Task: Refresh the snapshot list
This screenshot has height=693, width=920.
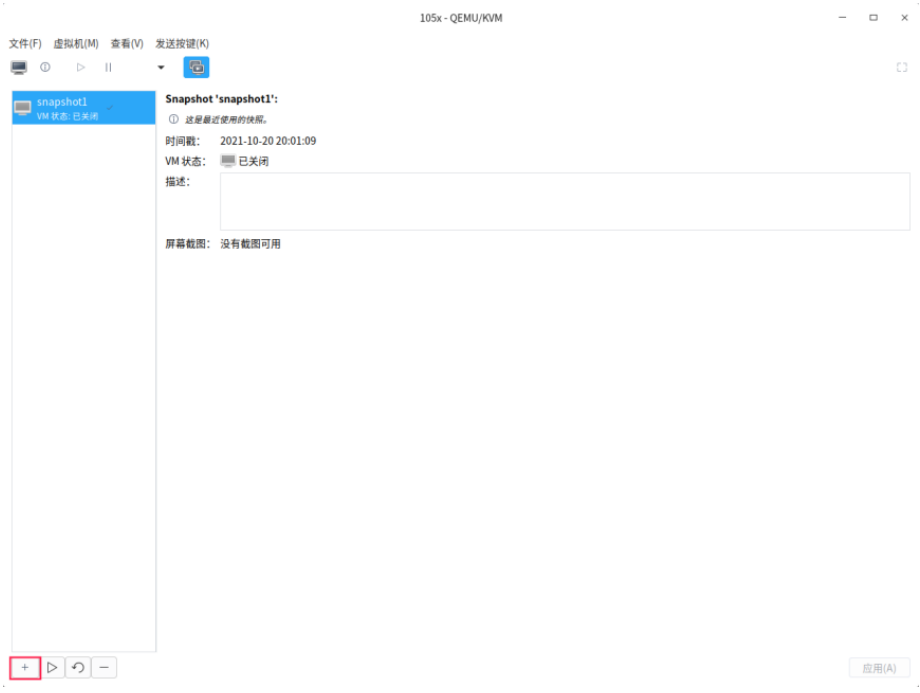Action: click(78, 668)
